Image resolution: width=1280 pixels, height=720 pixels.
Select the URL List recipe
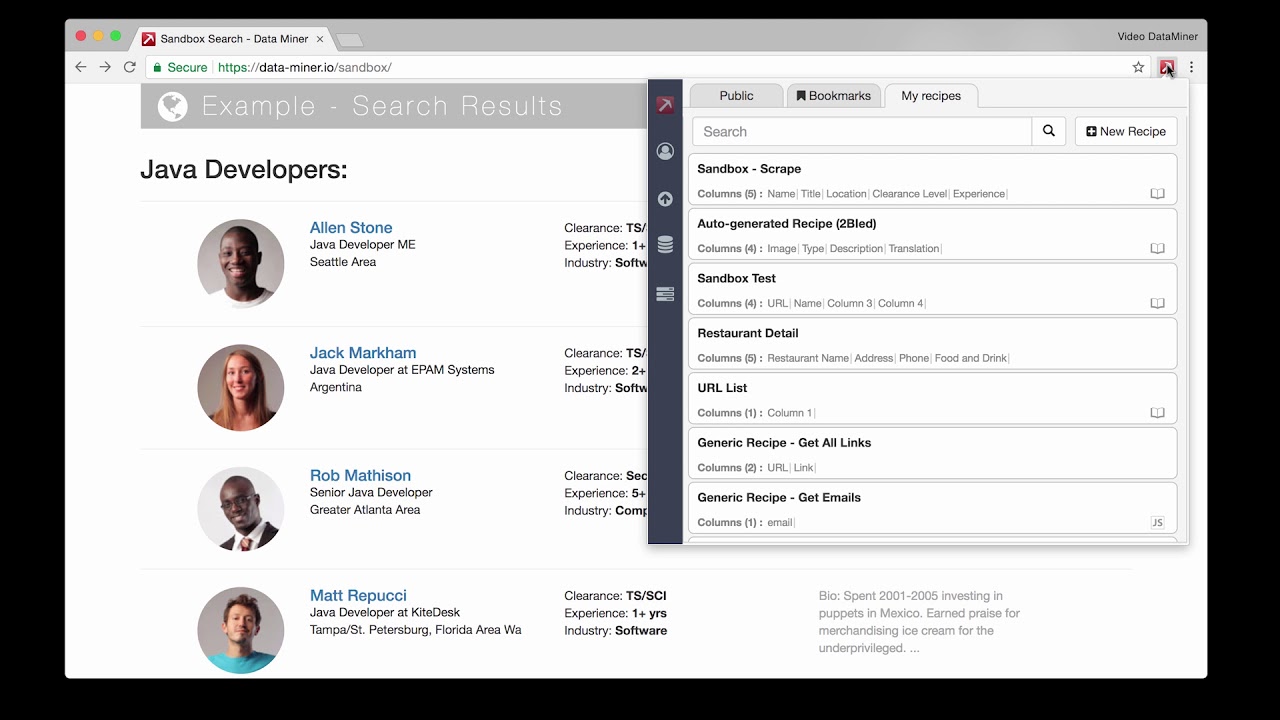pyautogui.click(x=932, y=398)
